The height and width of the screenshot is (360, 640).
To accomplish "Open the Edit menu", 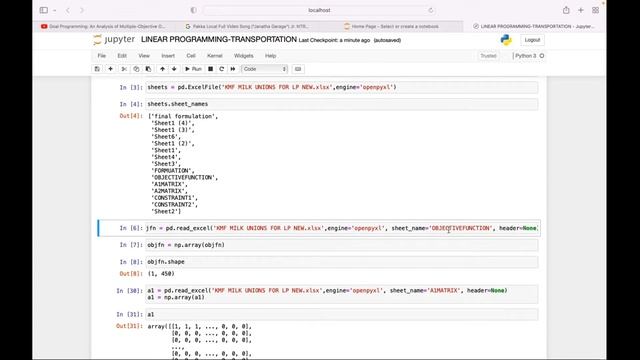I will 122,56.
